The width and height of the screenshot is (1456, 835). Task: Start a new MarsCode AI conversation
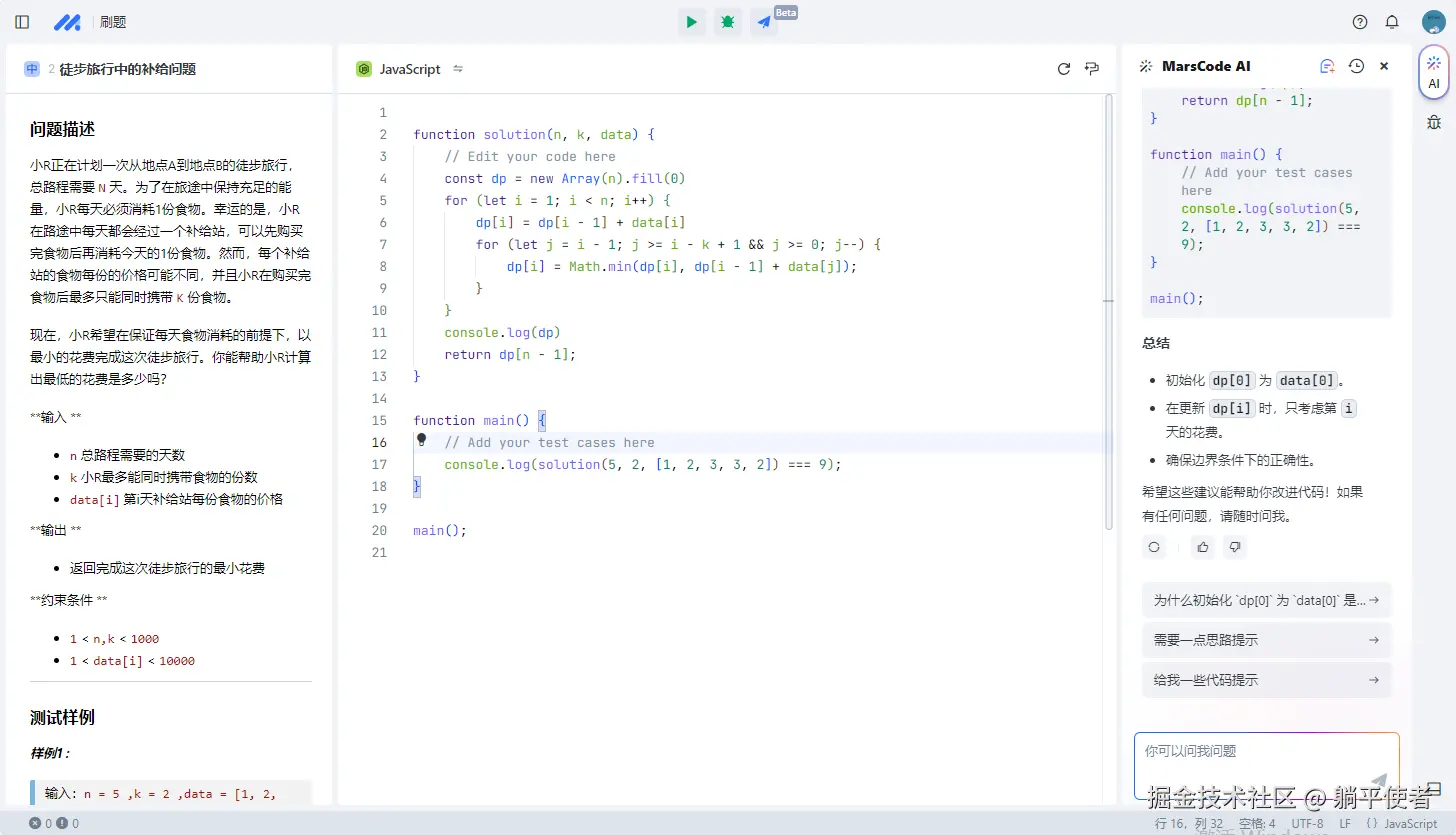[1327, 66]
